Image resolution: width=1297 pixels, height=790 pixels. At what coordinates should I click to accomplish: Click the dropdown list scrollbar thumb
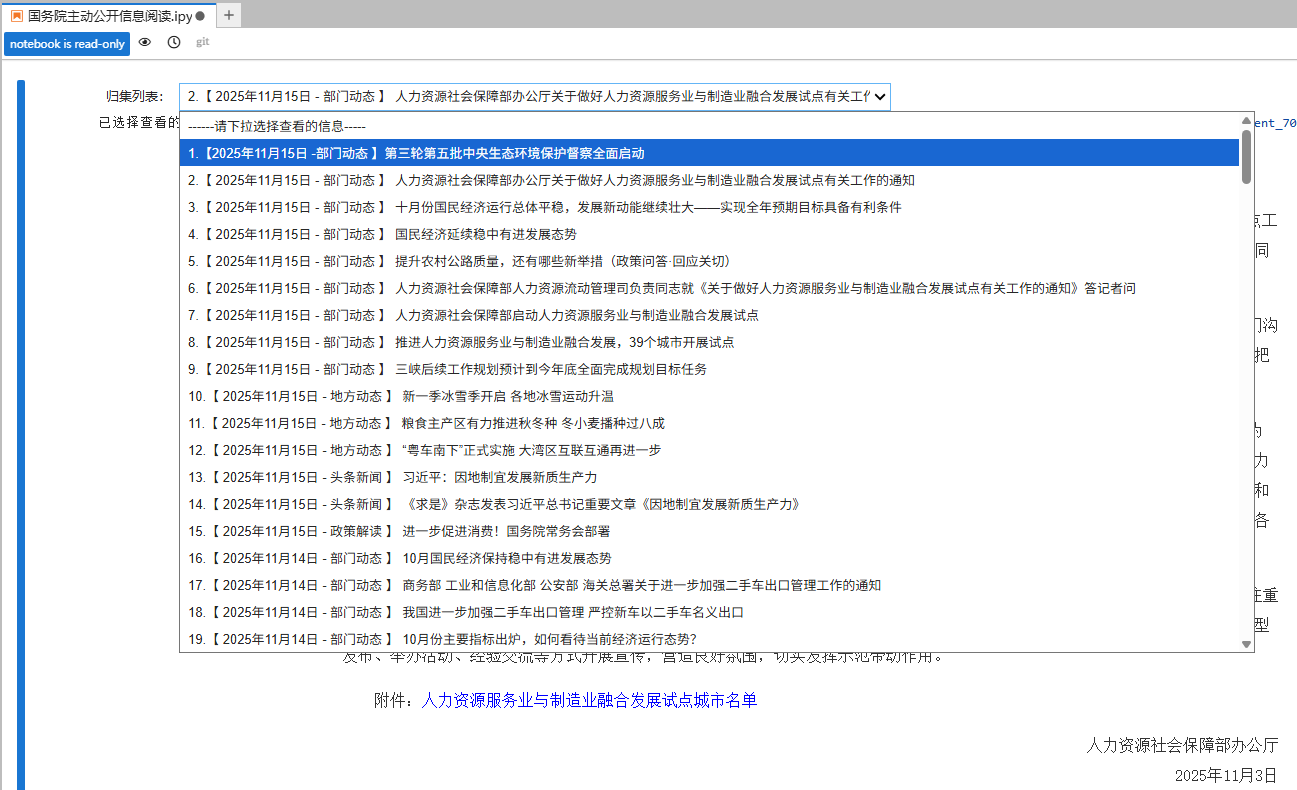pyautogui.click(x=1246, y=156)
